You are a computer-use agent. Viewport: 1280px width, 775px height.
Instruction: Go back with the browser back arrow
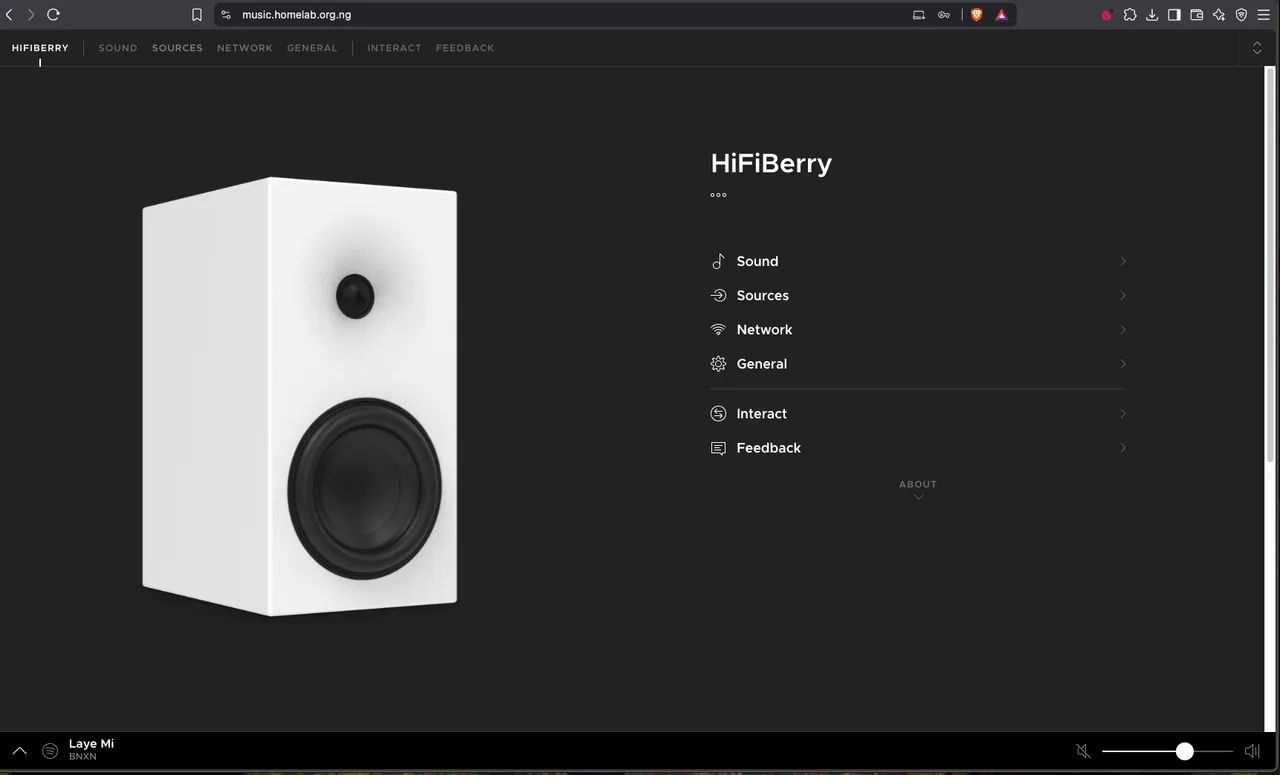9,15
